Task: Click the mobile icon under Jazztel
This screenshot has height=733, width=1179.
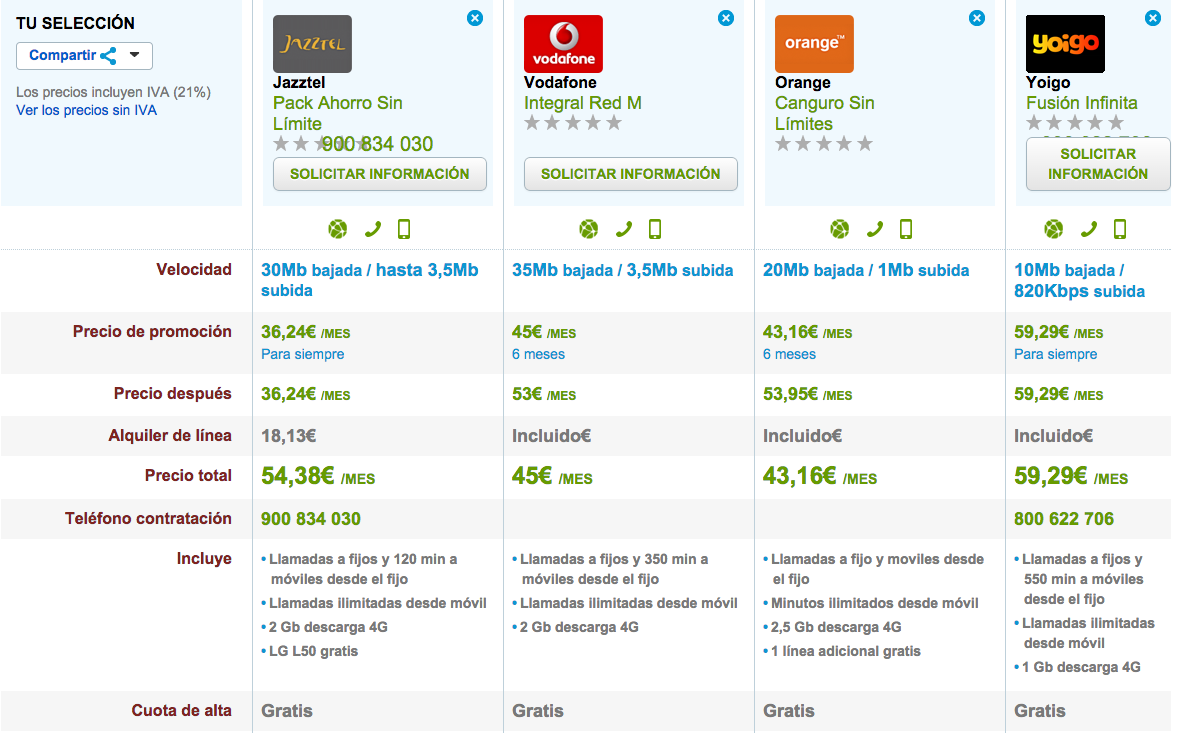Action: tap(404, 229)
